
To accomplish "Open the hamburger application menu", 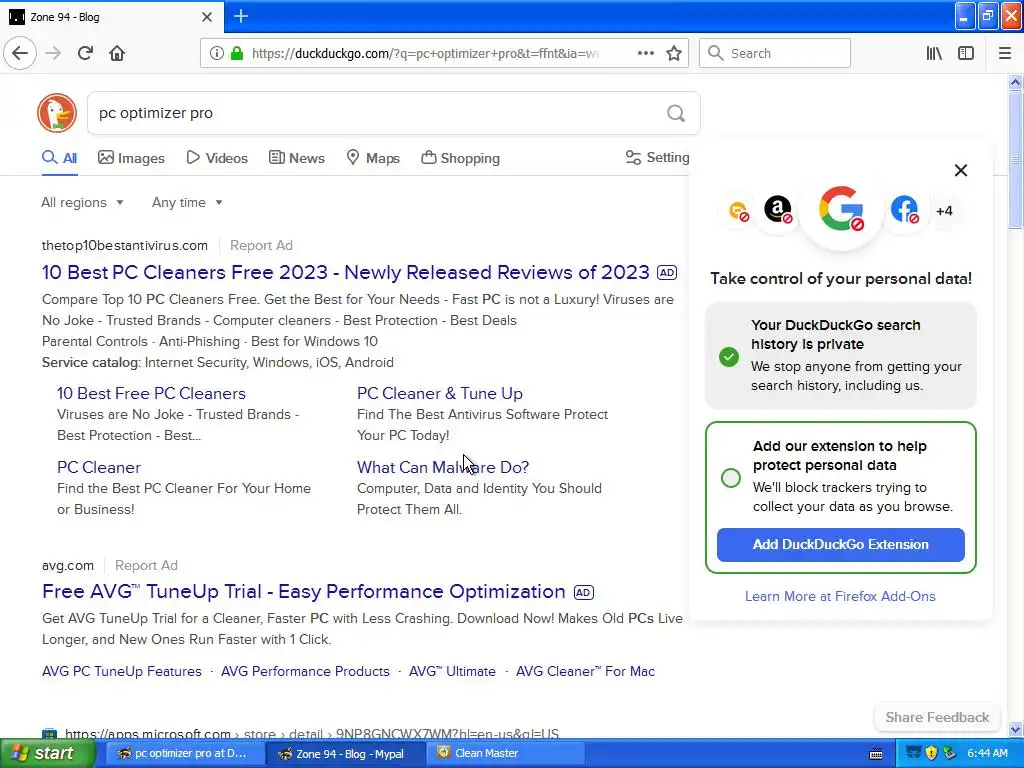I will click(1005, 53).
